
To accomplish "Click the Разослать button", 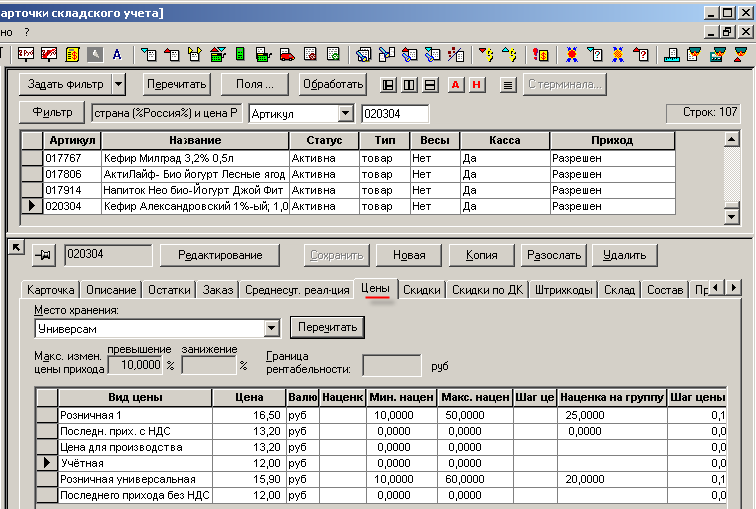I will [554, 255].
